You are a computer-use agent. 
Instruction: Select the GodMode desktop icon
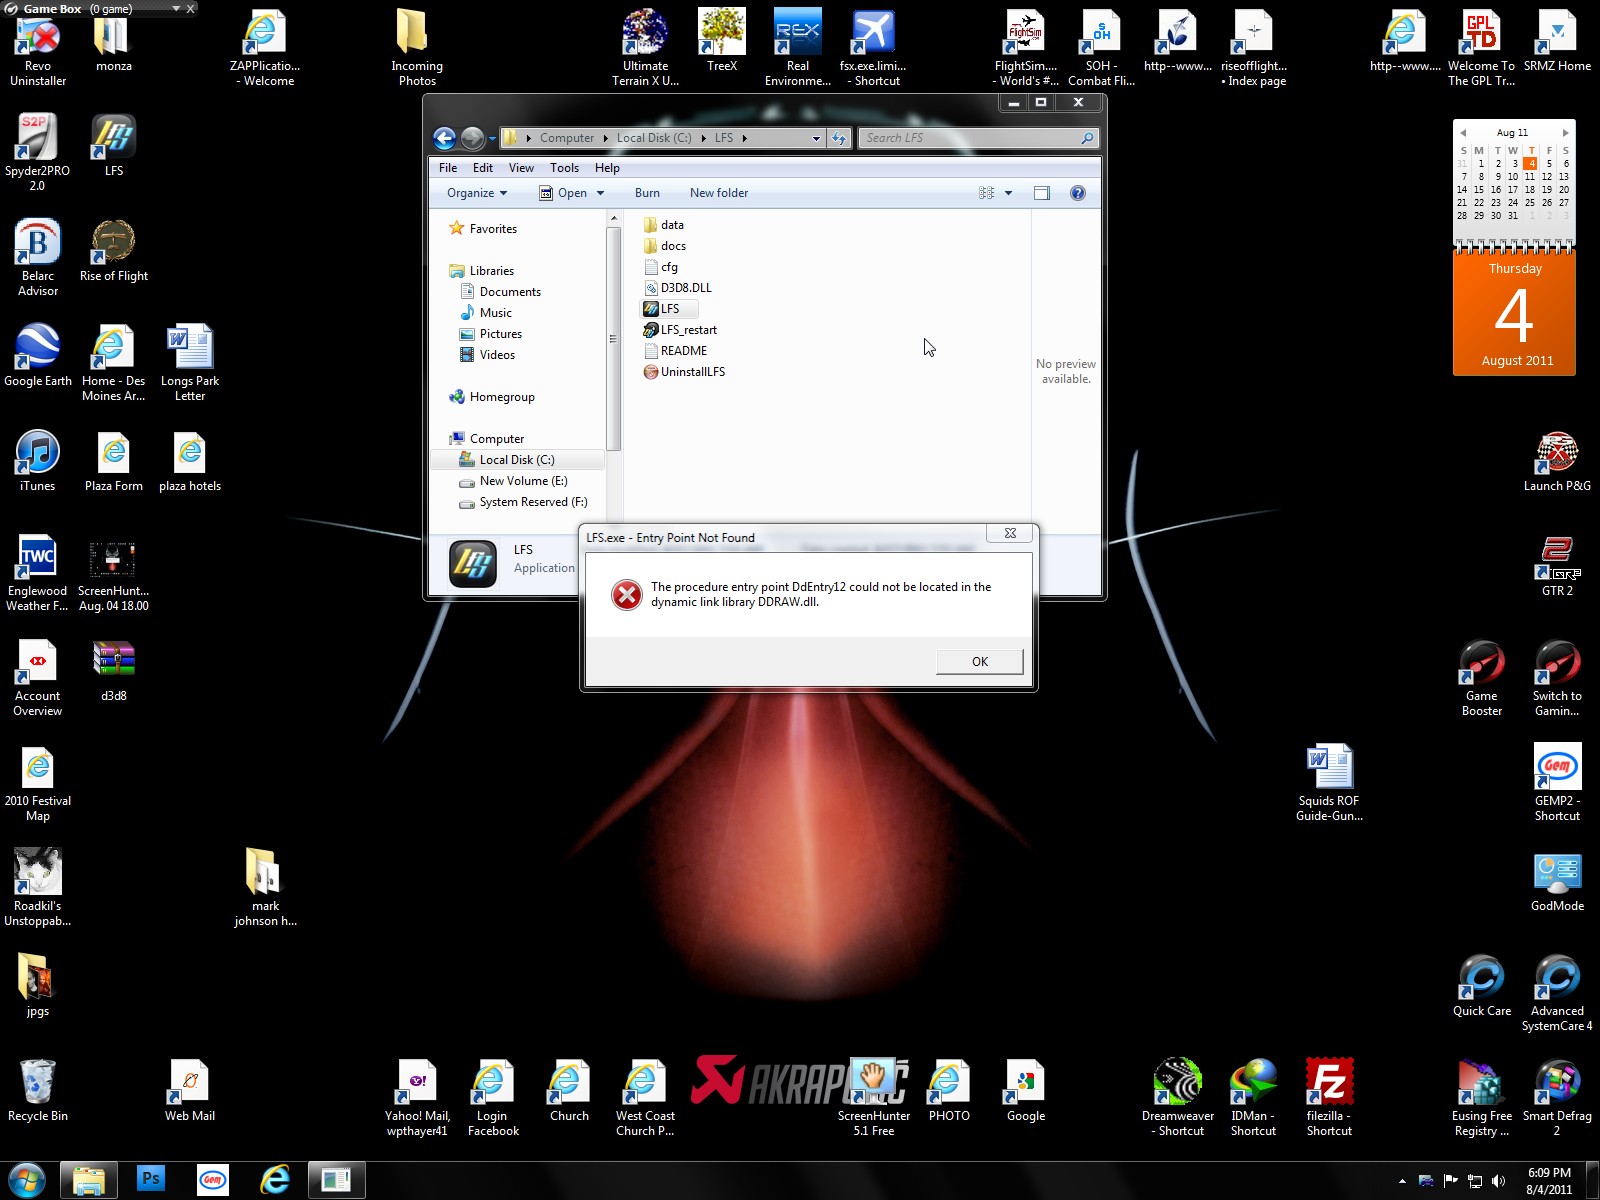(x=1557, y=881)
